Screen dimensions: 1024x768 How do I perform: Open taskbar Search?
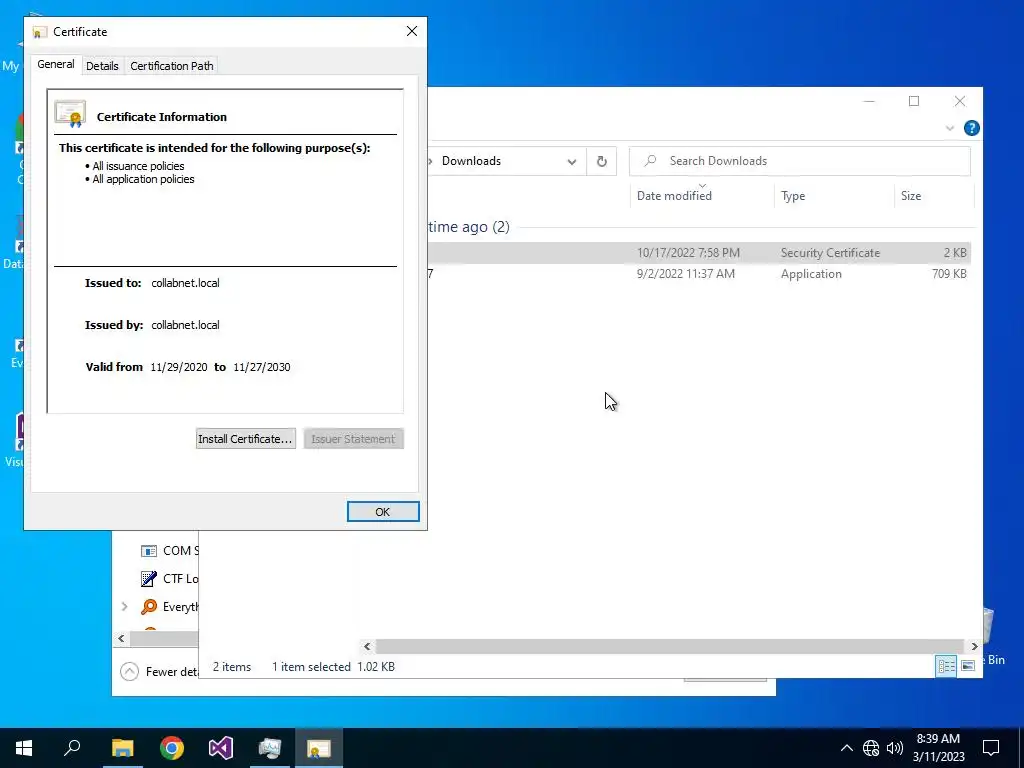click(x=72, y=748)
